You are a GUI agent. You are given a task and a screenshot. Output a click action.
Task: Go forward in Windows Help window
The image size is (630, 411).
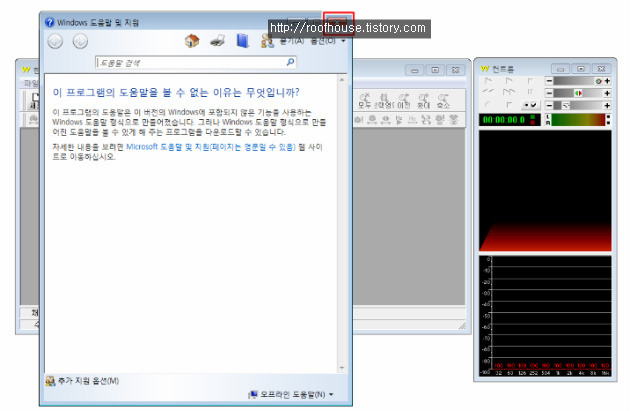80,41
